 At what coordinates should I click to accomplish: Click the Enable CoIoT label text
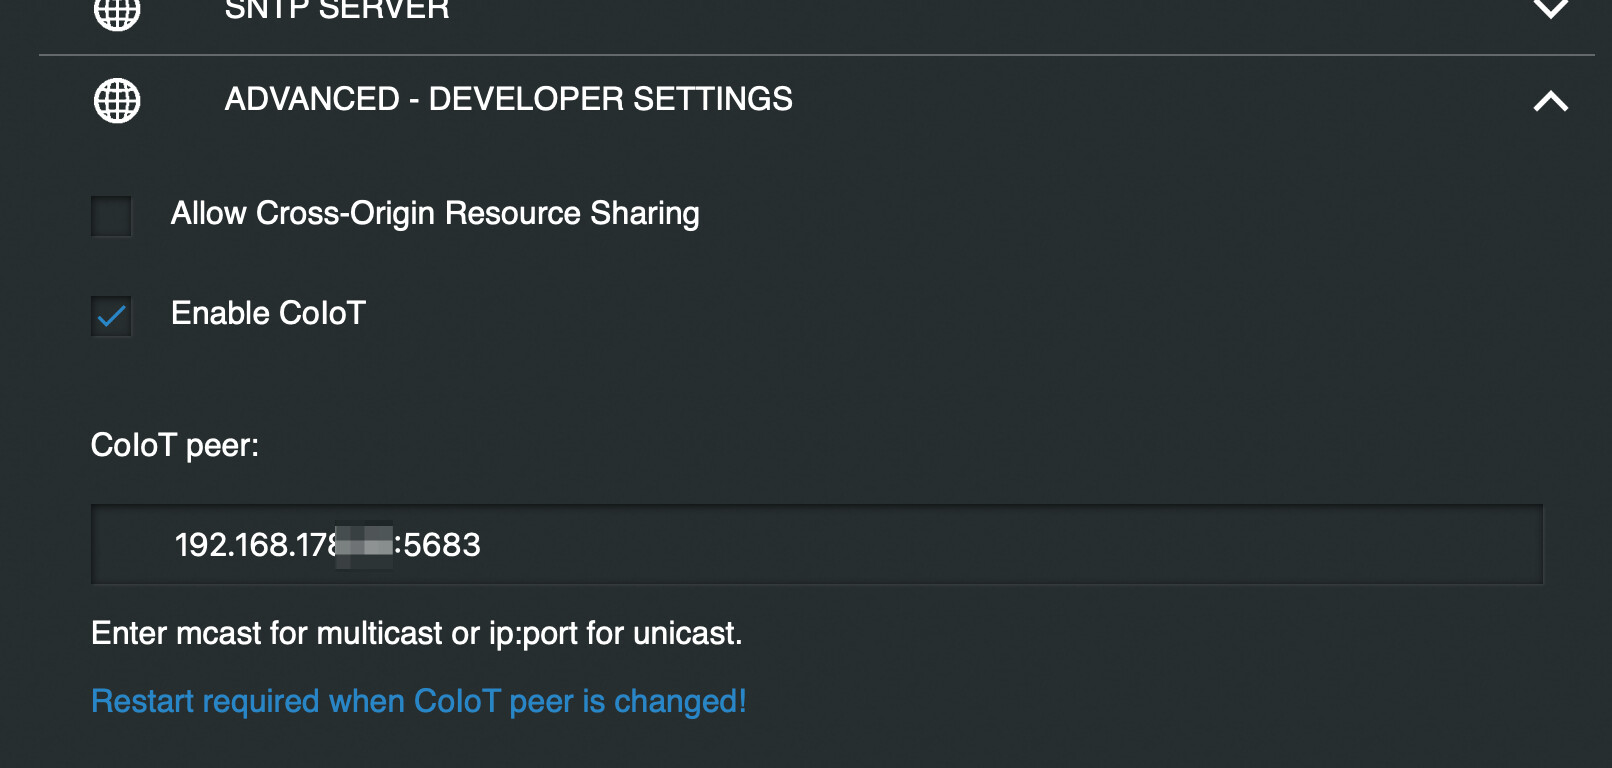point(268,313)
